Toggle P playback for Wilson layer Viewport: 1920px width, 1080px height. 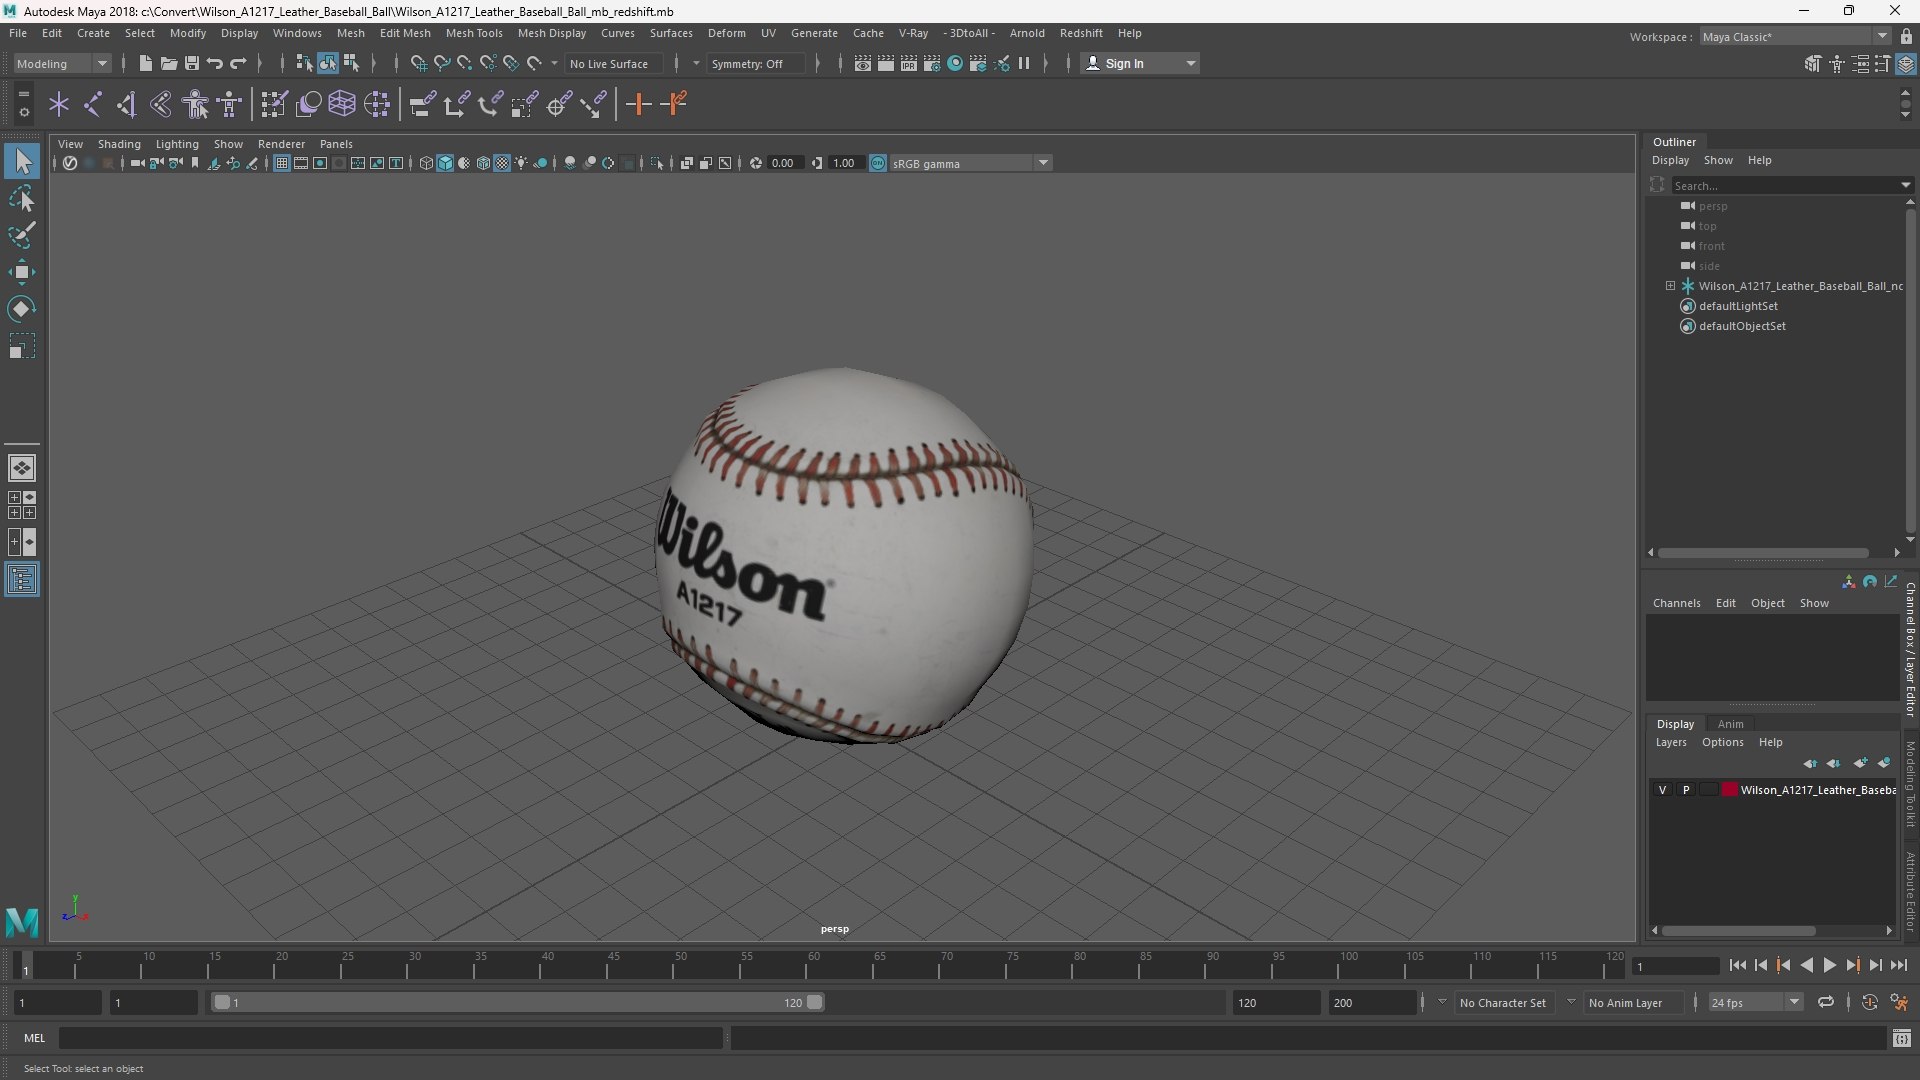tap(1686, 790)
